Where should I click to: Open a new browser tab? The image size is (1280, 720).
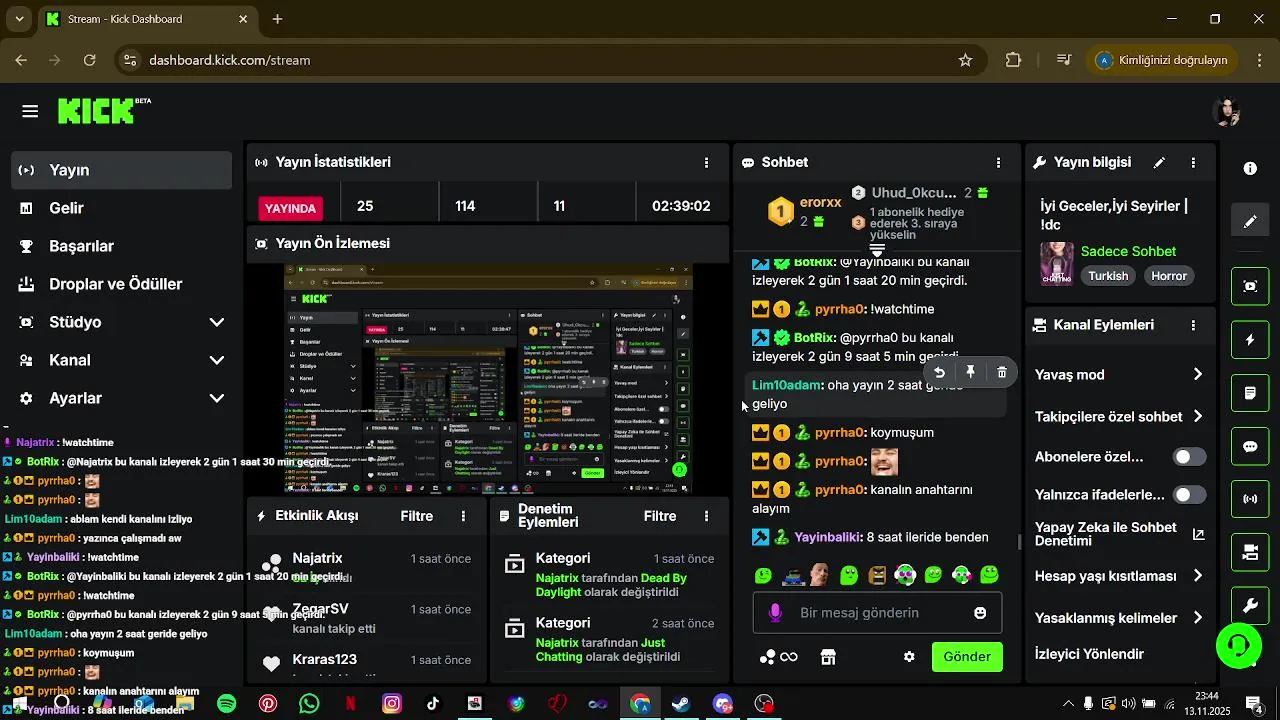[x=277, y=19]
